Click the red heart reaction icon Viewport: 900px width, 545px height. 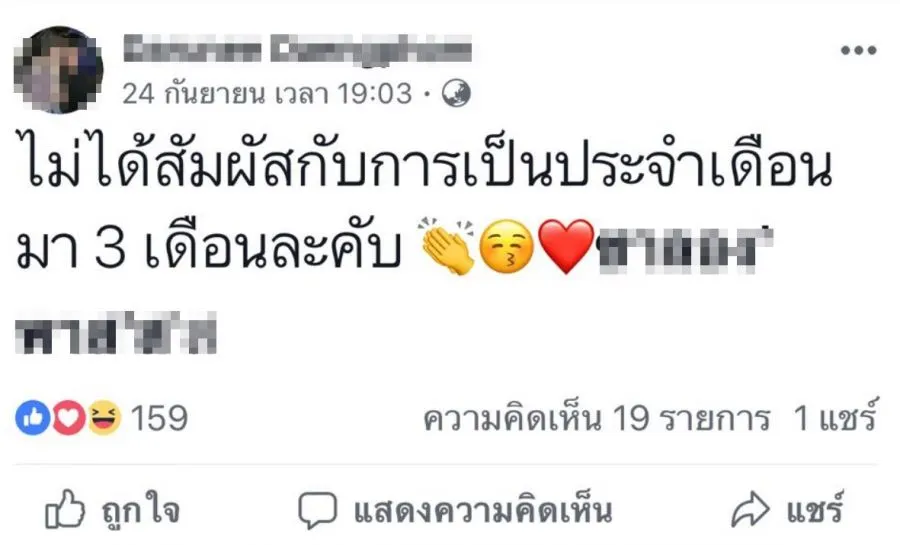(69, 417)
